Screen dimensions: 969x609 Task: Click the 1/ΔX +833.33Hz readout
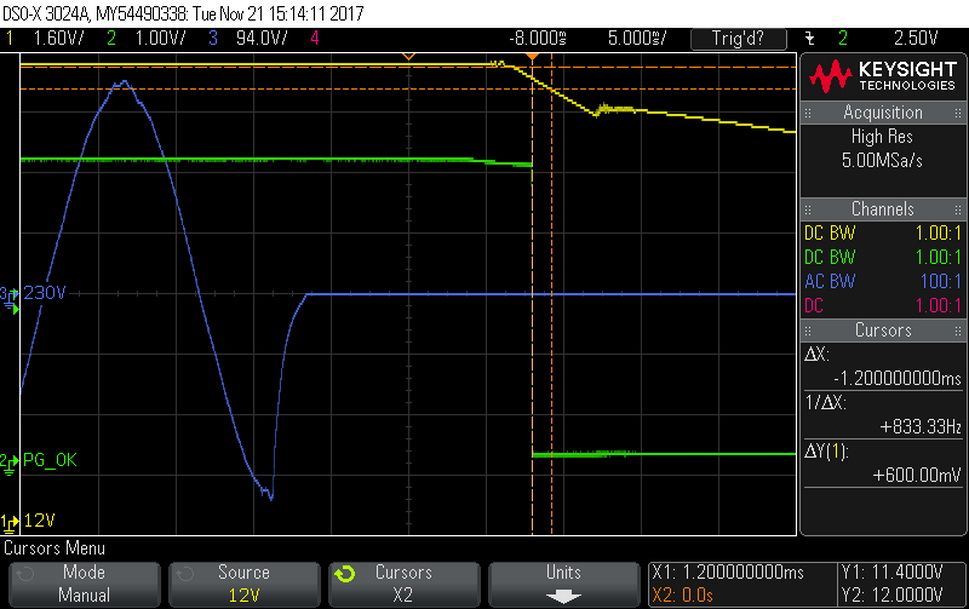click(x=882, y=415)
